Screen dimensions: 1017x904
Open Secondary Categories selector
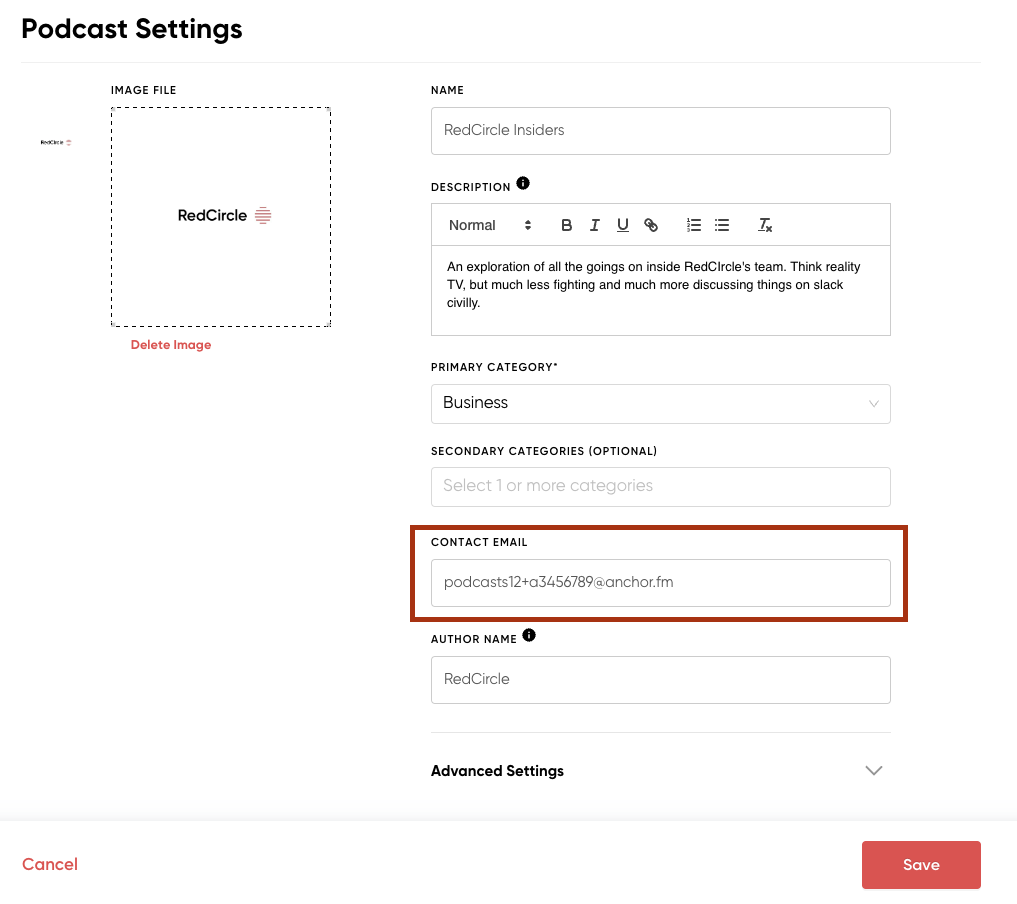pos(660,487)
